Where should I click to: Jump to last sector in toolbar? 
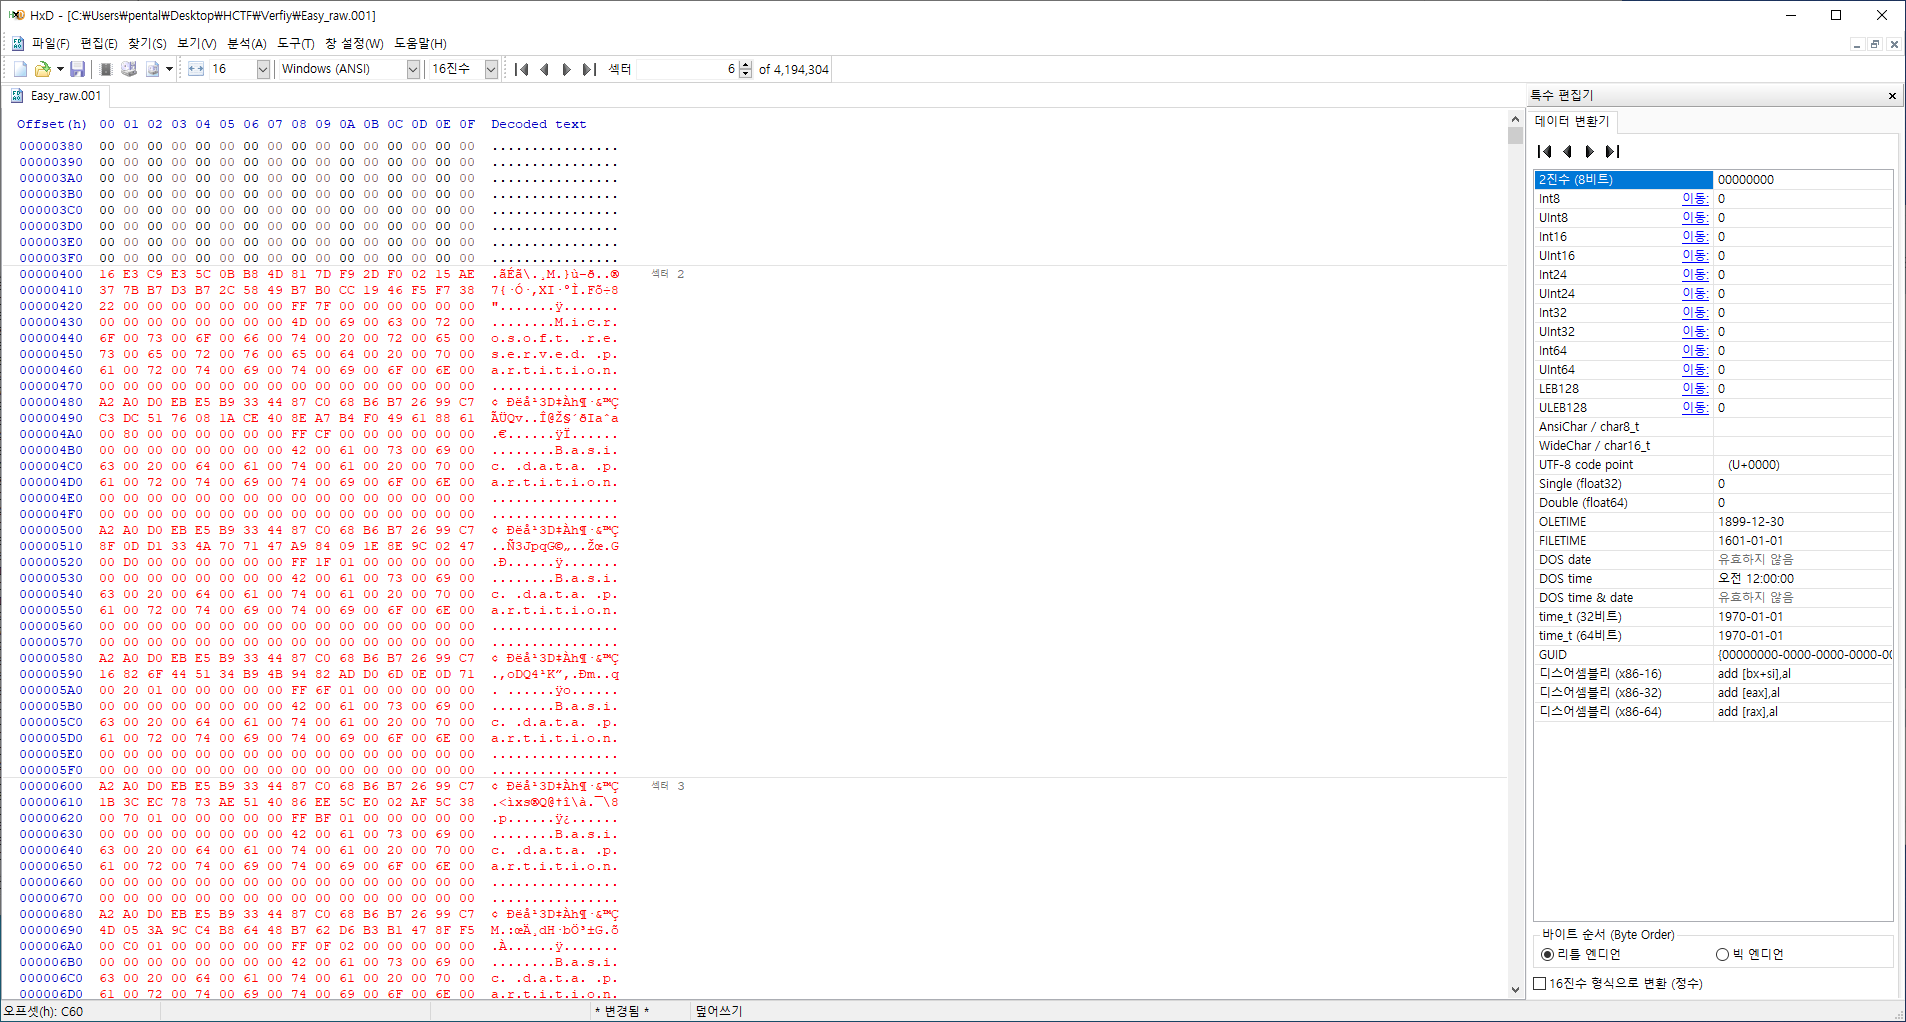point(589,69)
